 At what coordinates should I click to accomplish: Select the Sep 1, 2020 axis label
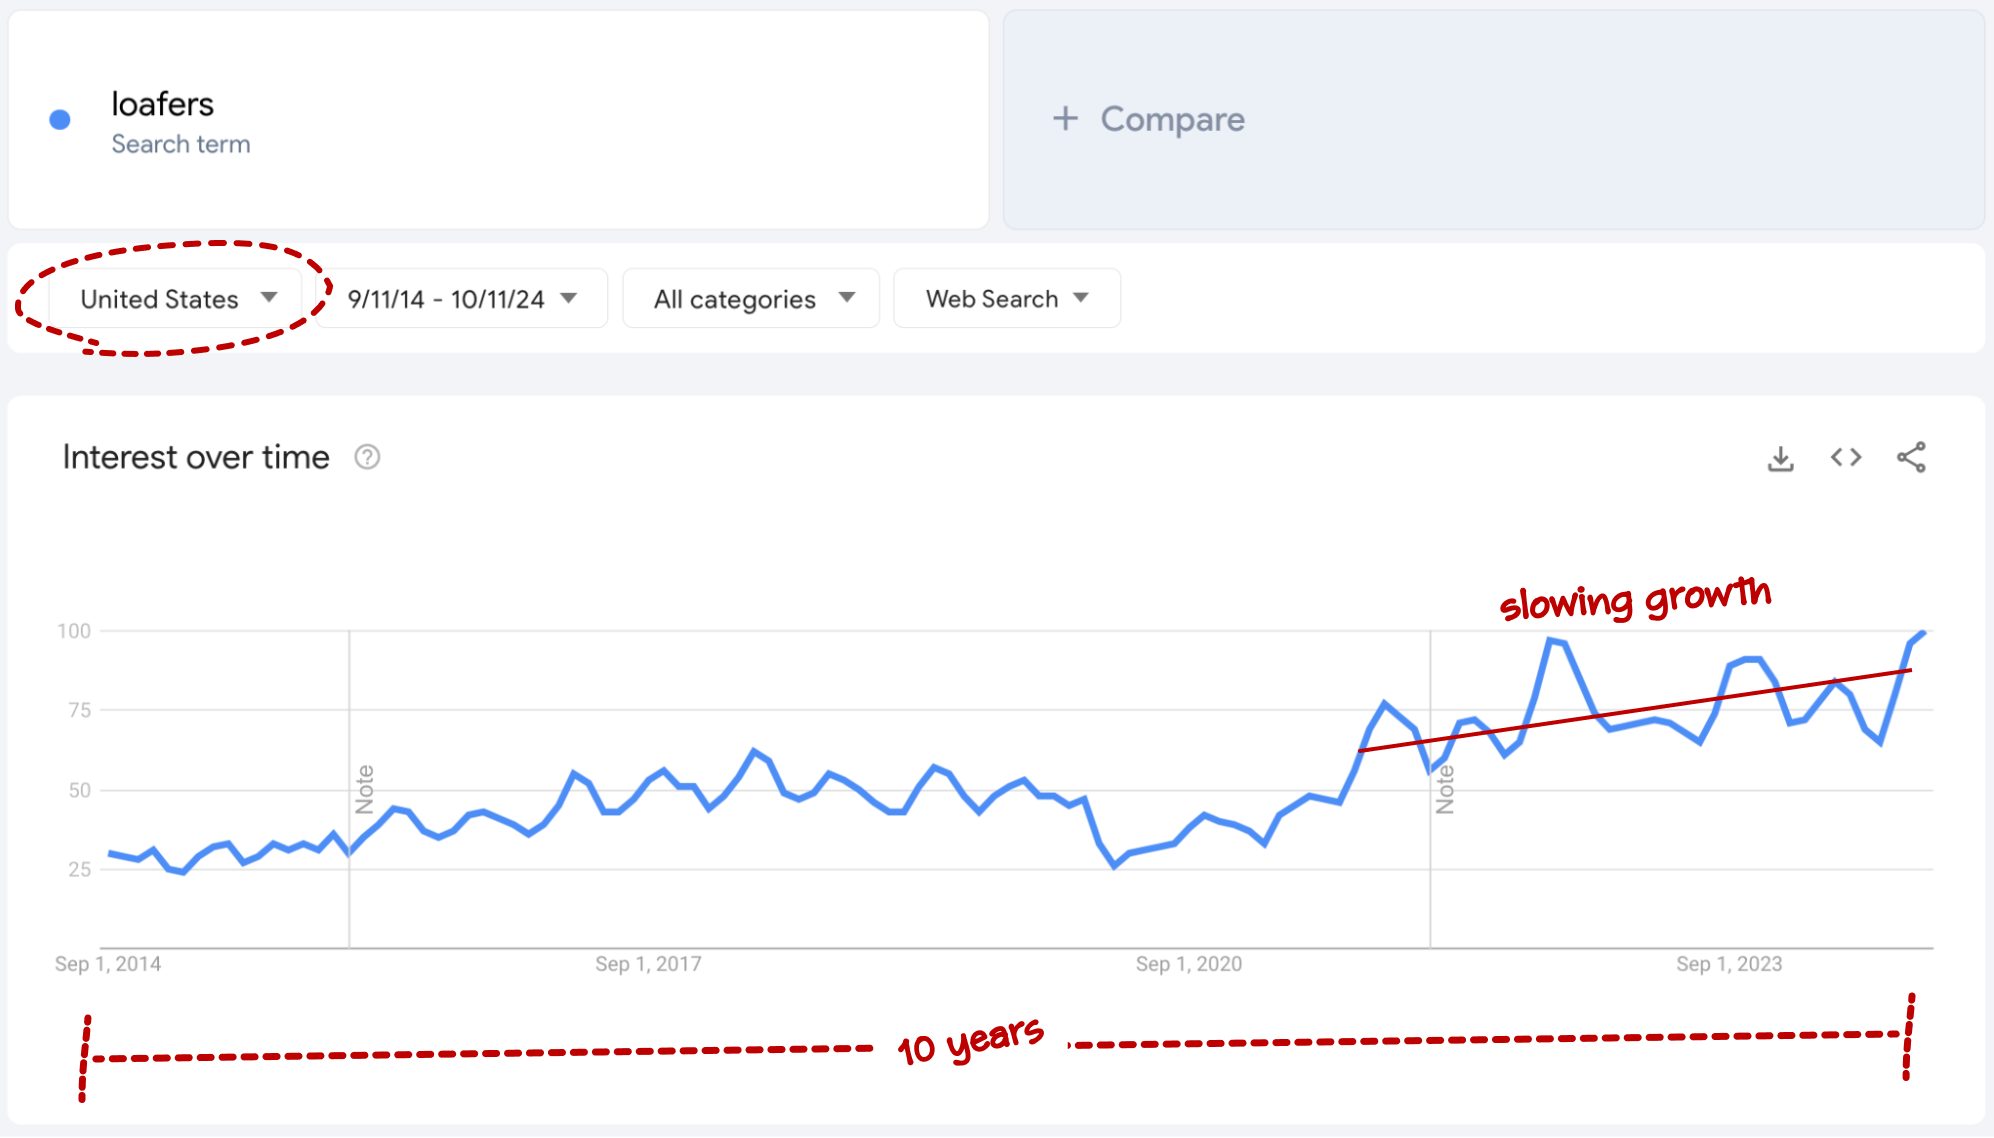point(1189,964)
